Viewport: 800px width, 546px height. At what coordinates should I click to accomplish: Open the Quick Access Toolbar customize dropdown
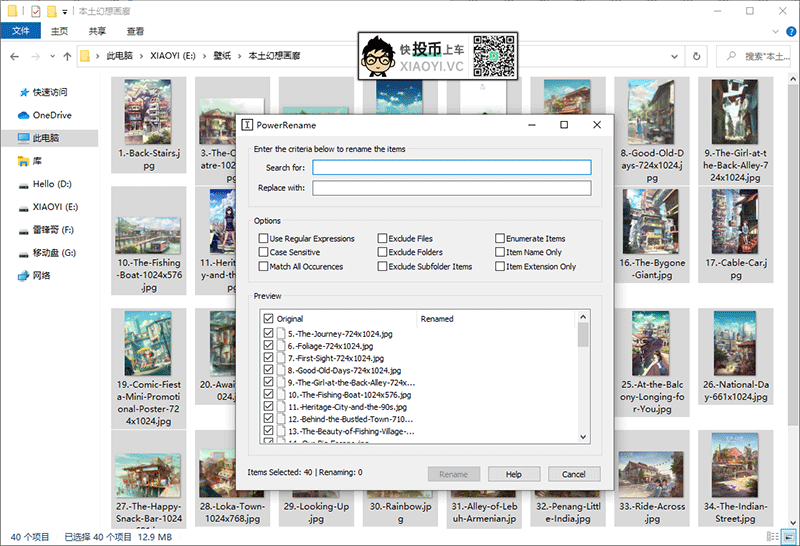point(65,12)
